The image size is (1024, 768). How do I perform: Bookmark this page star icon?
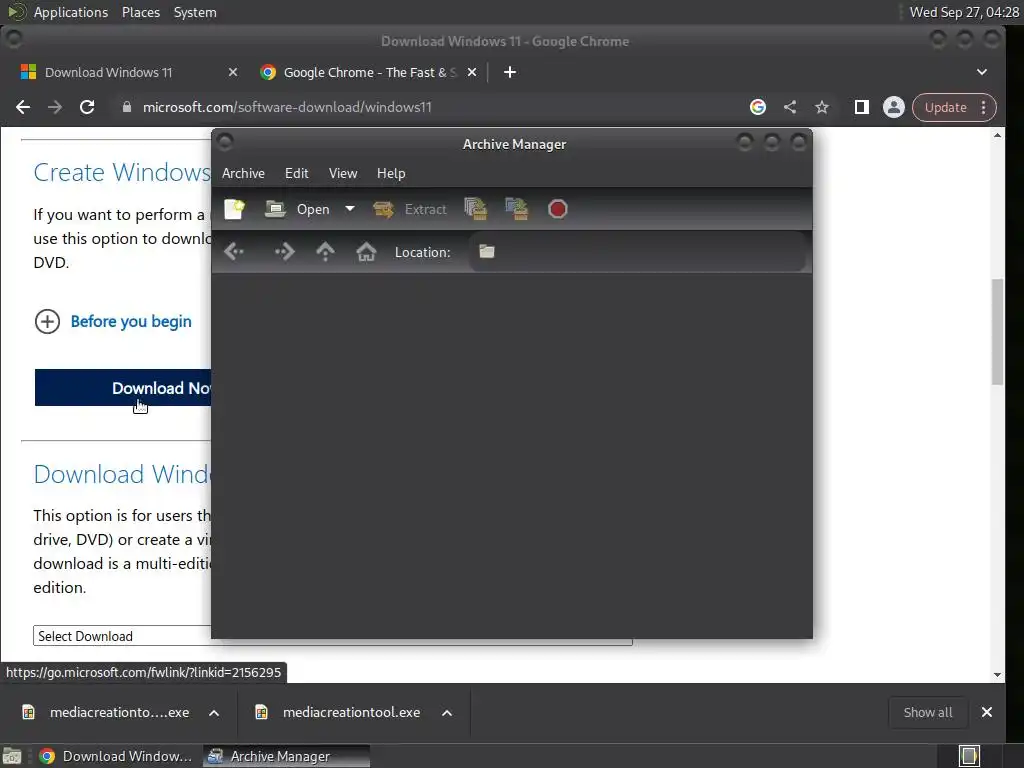822,107
